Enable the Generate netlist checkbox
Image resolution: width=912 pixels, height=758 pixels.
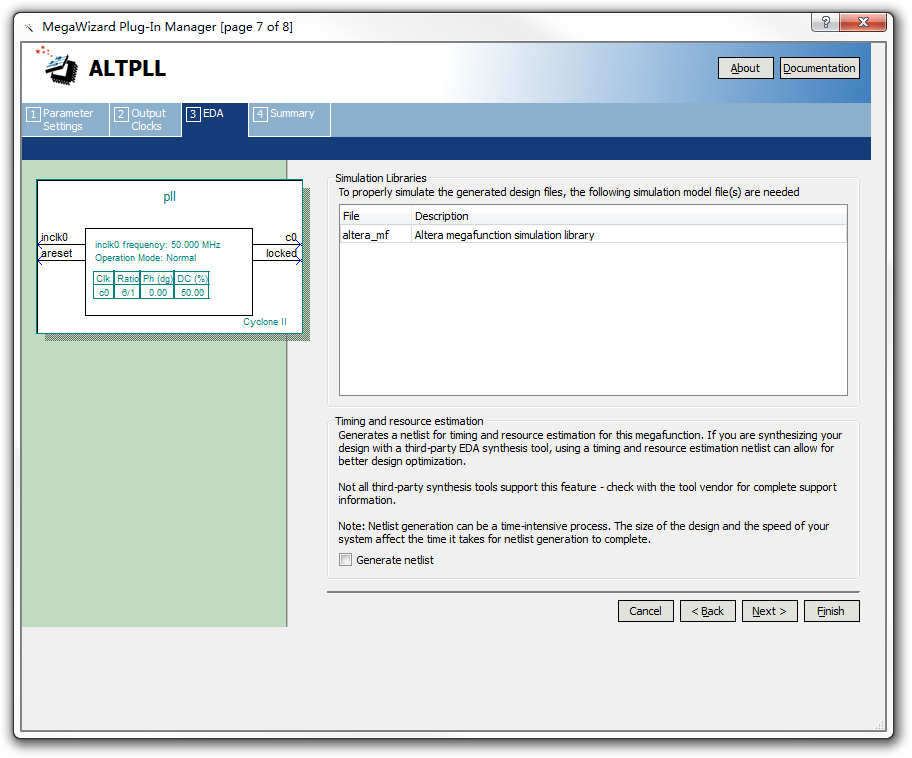tap(346, 560)
